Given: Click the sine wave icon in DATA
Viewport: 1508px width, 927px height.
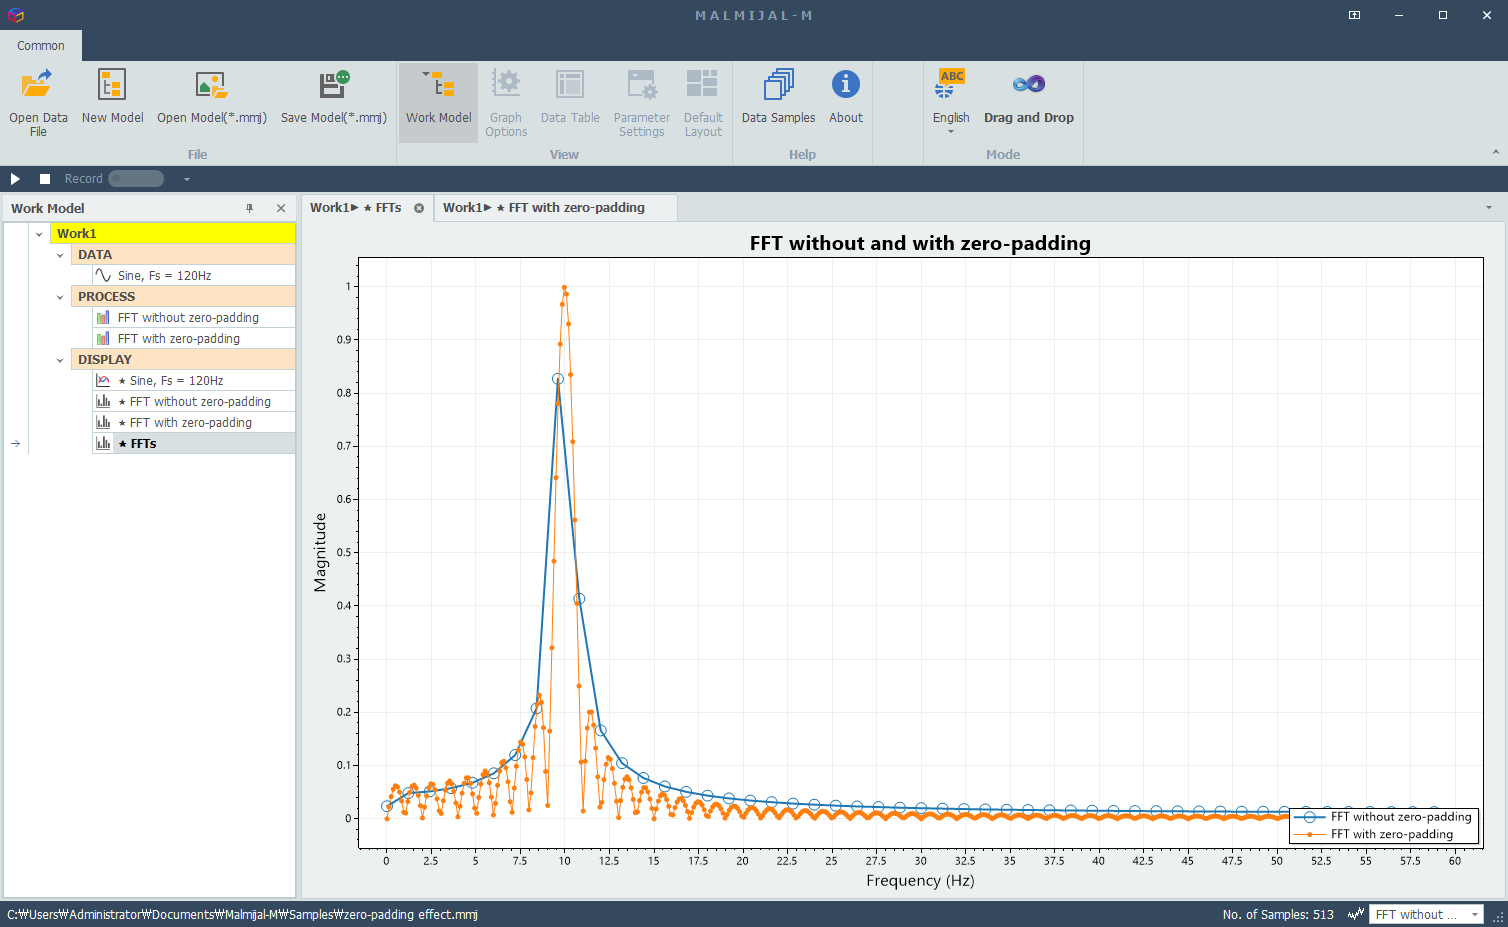Looking at the screenshot, I should tap(103, 275).
